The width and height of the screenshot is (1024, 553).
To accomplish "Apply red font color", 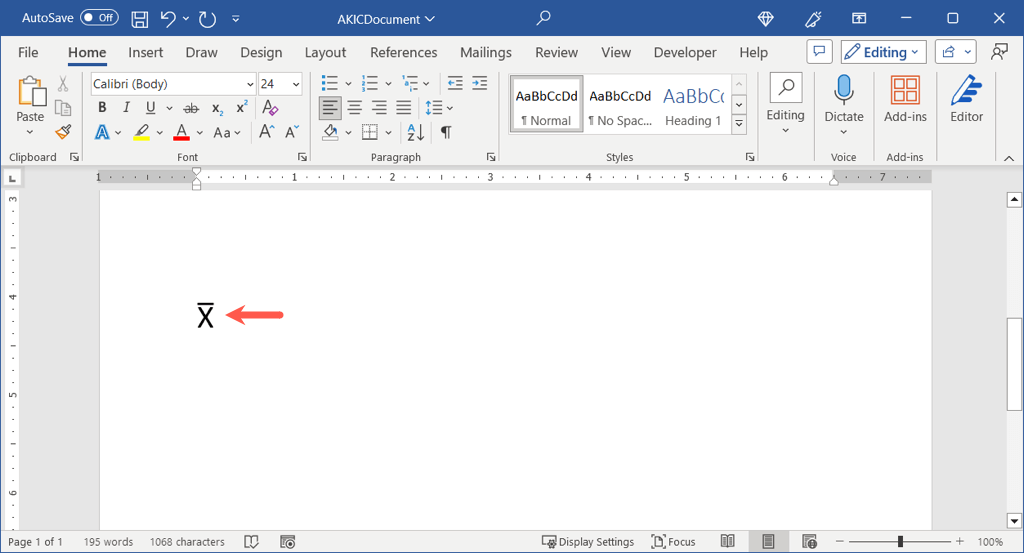I will tap(182, 133).
